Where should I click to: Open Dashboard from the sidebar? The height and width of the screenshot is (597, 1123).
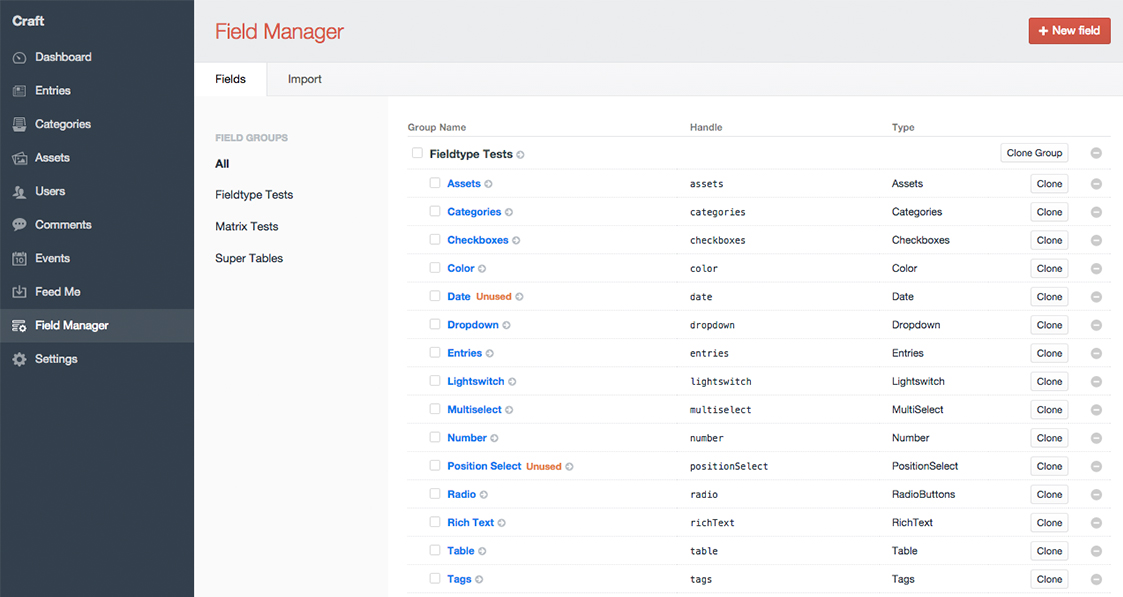point(63,57)
